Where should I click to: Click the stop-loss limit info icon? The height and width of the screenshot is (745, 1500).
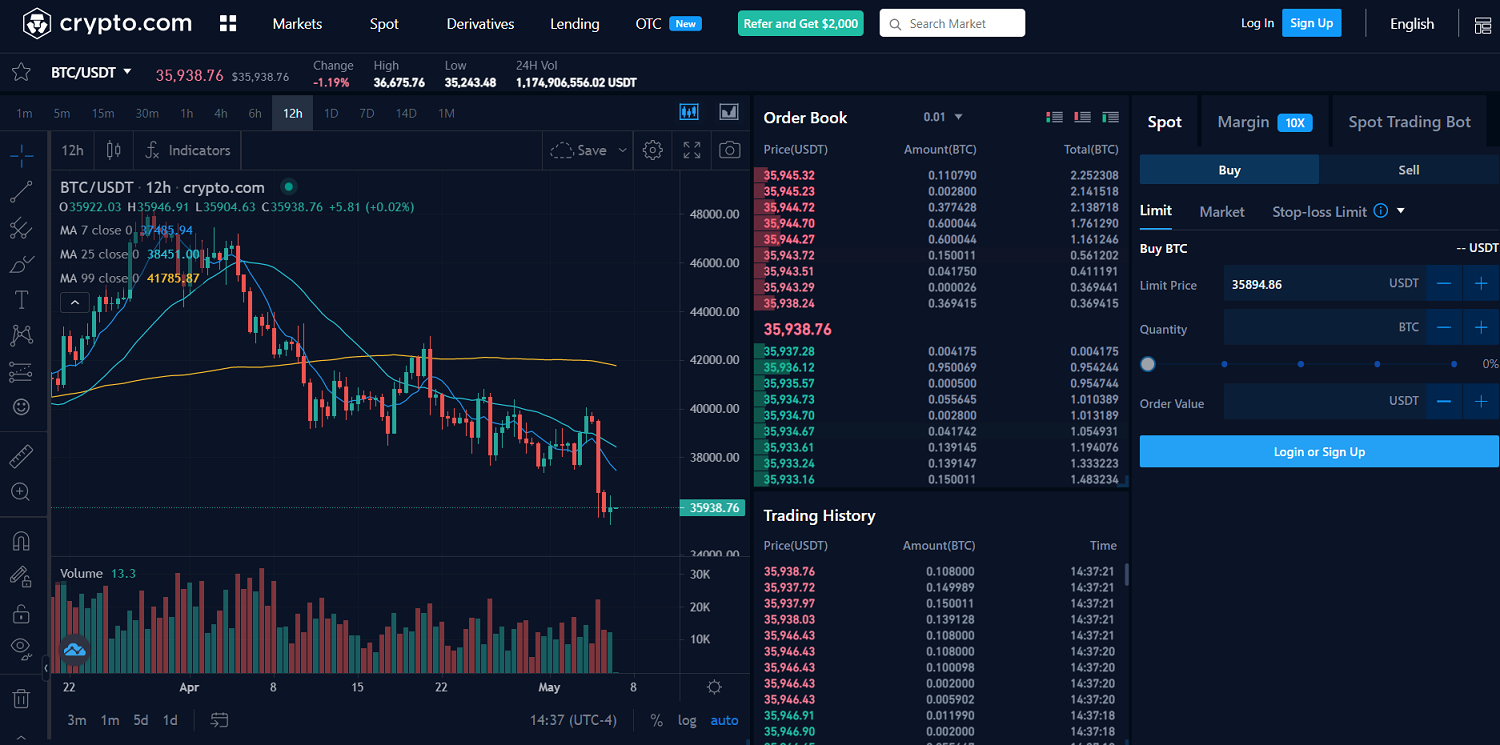[x=1380, y=211]
